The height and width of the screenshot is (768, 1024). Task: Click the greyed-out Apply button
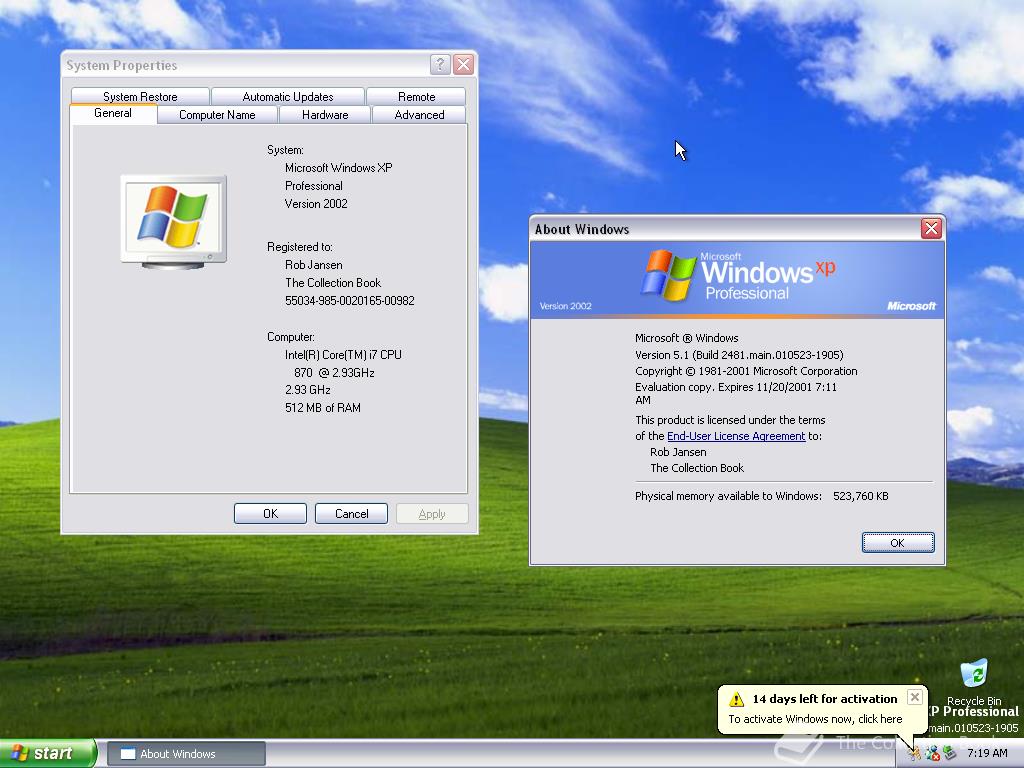(x=432, y=514)
